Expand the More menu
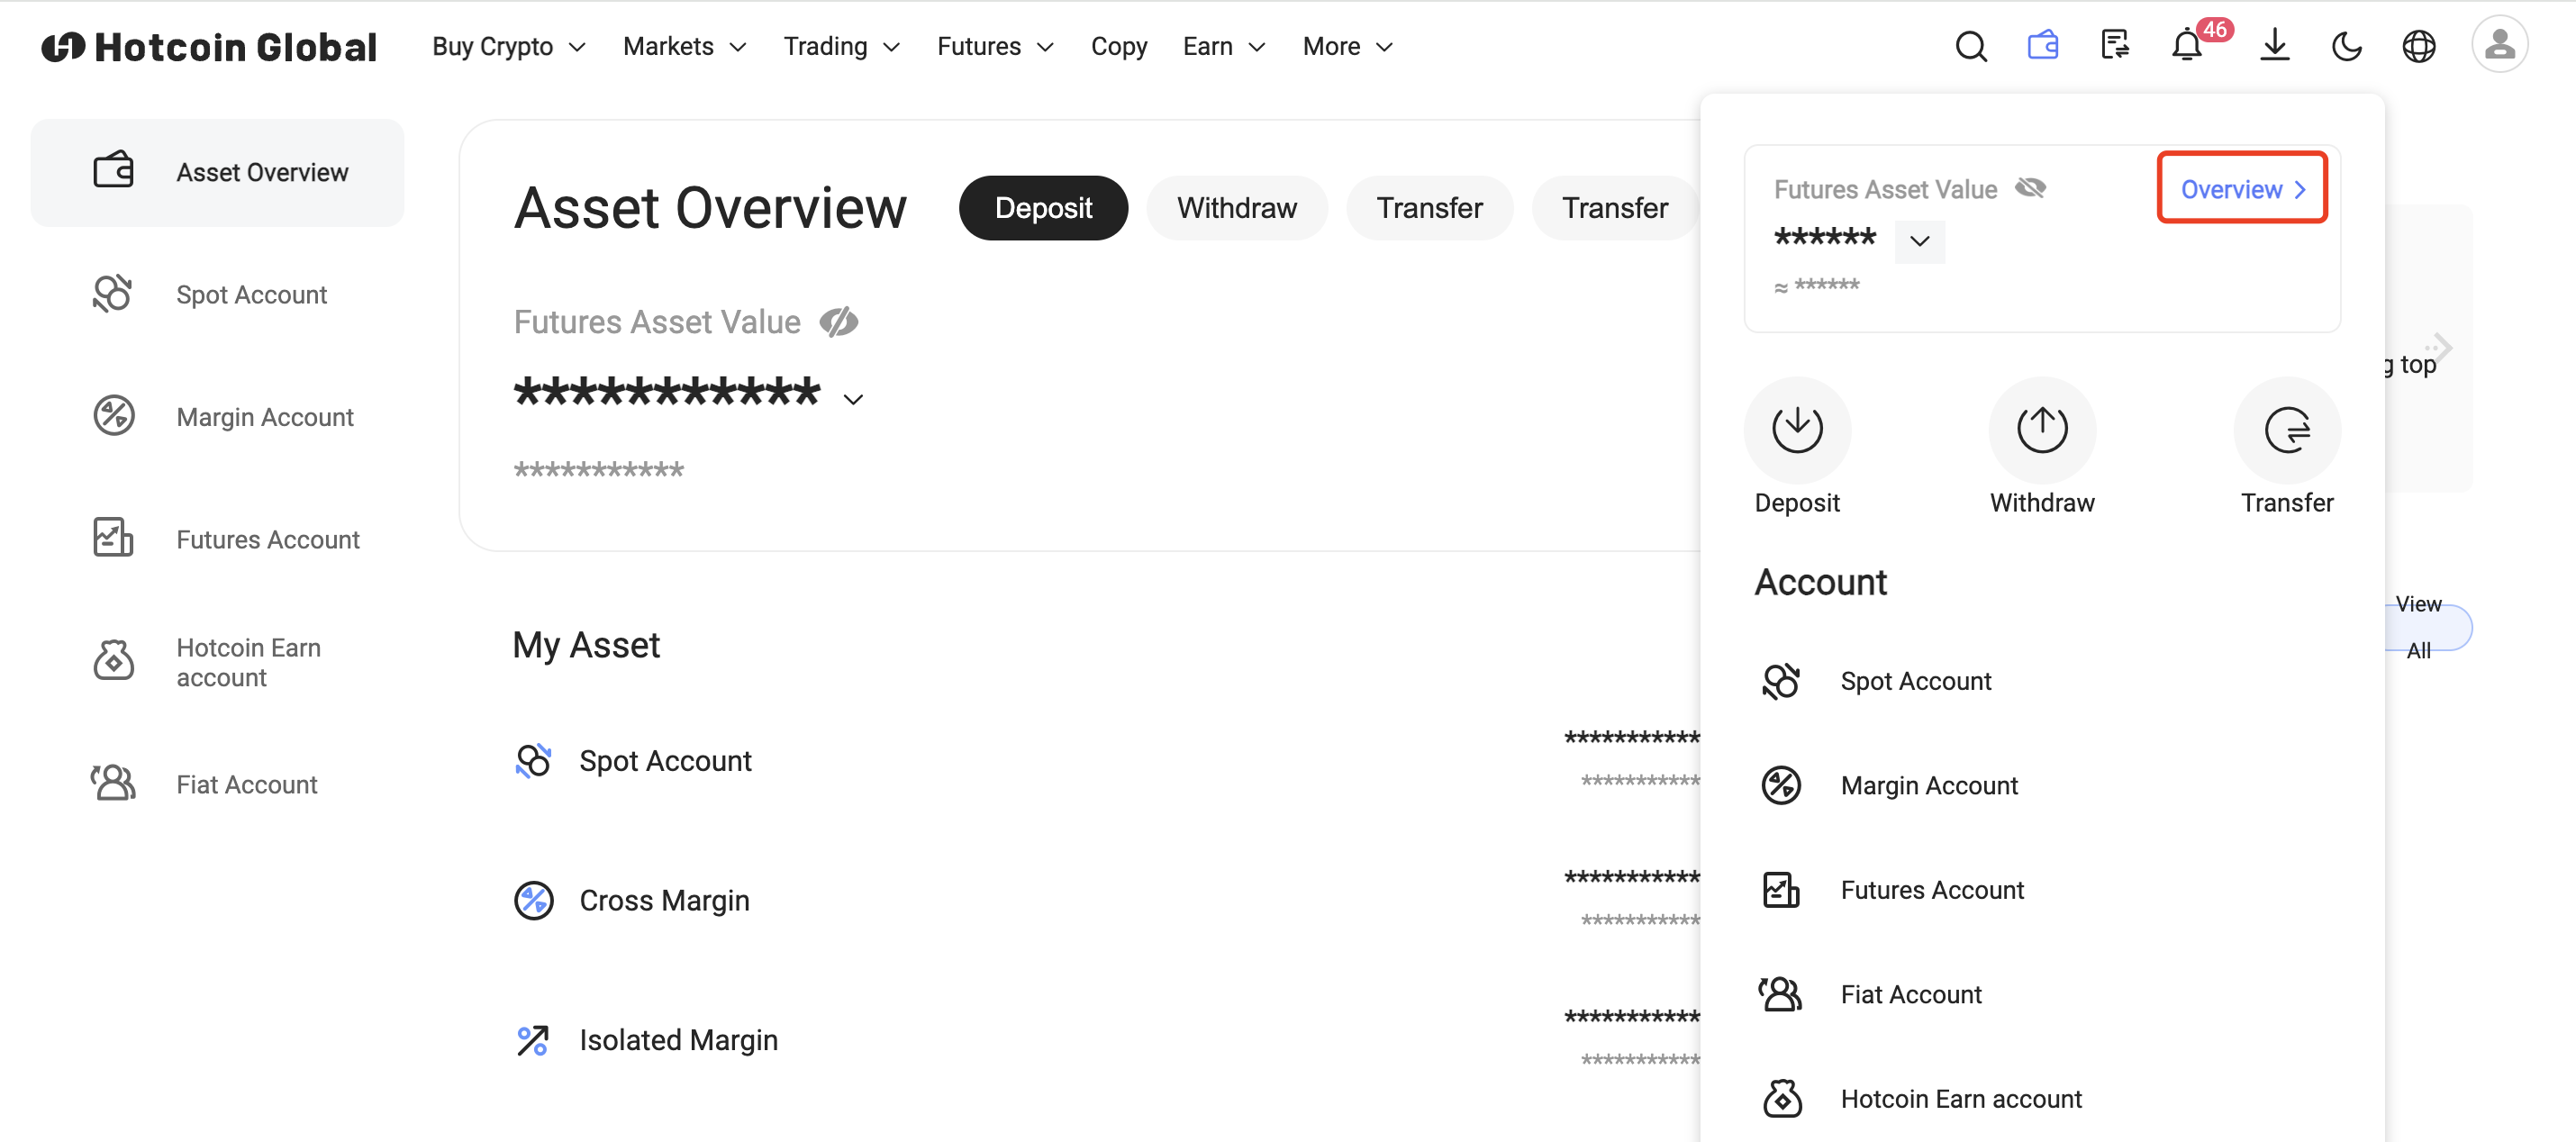 click(x=1347, y=46)
